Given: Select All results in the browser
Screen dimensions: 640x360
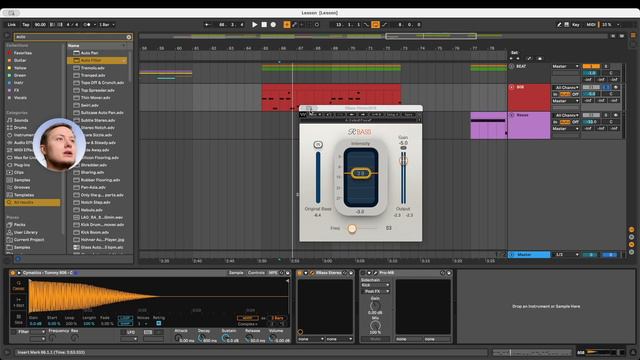Looking at the screenshot, I should coord(33,202).
